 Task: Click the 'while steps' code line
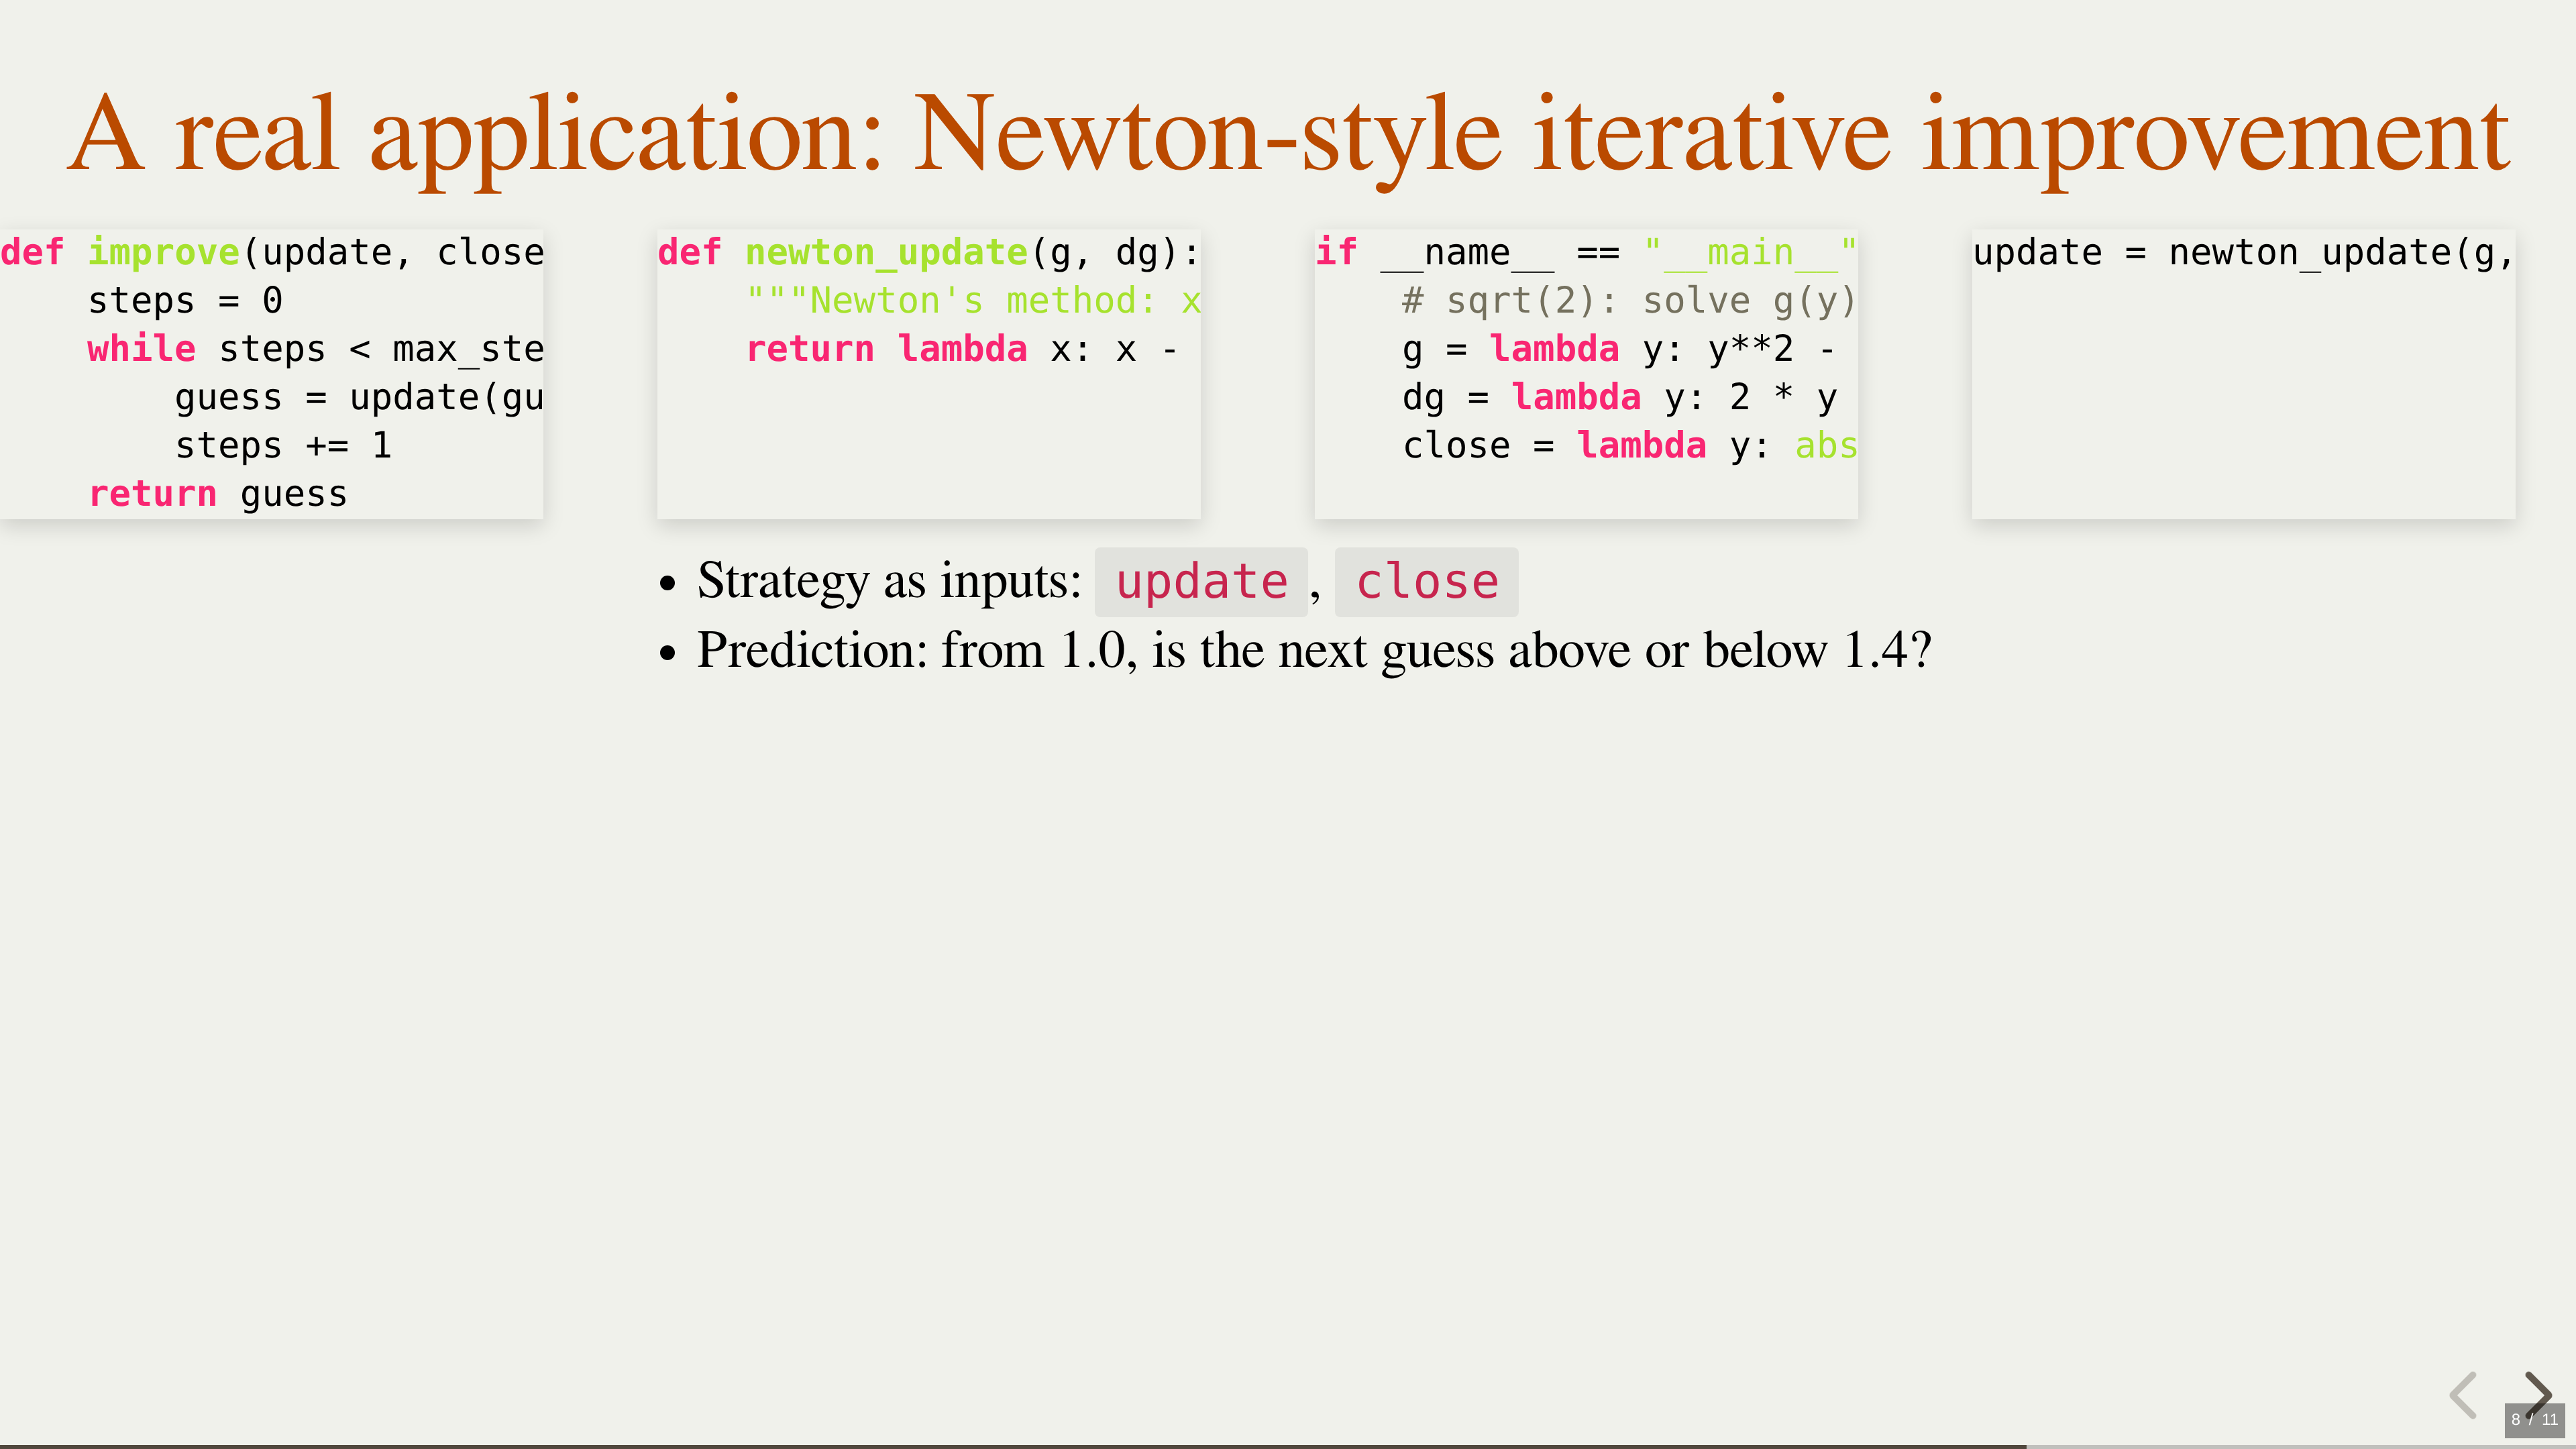click(315, 349)
